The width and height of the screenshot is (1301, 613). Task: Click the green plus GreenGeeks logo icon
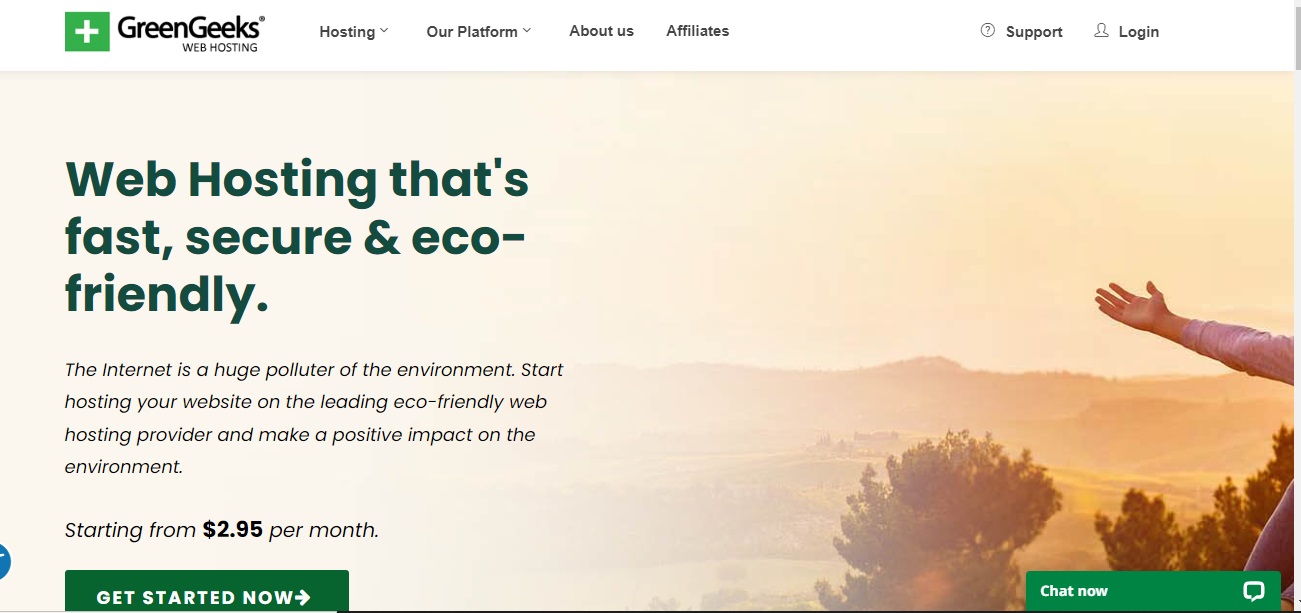[x=87, y=32]
